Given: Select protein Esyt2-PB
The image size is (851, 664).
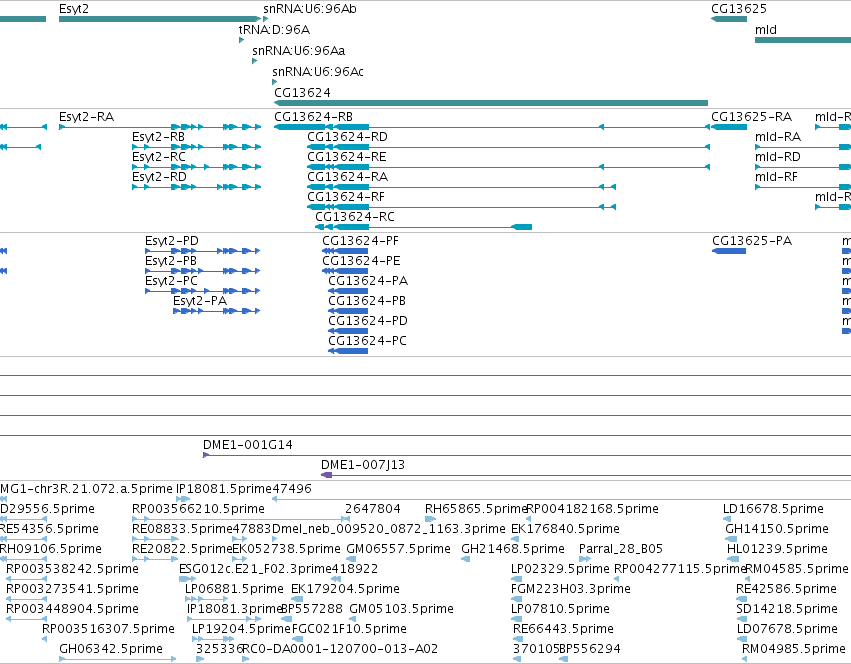Looking at the screenshot, I should pos(202,271).
